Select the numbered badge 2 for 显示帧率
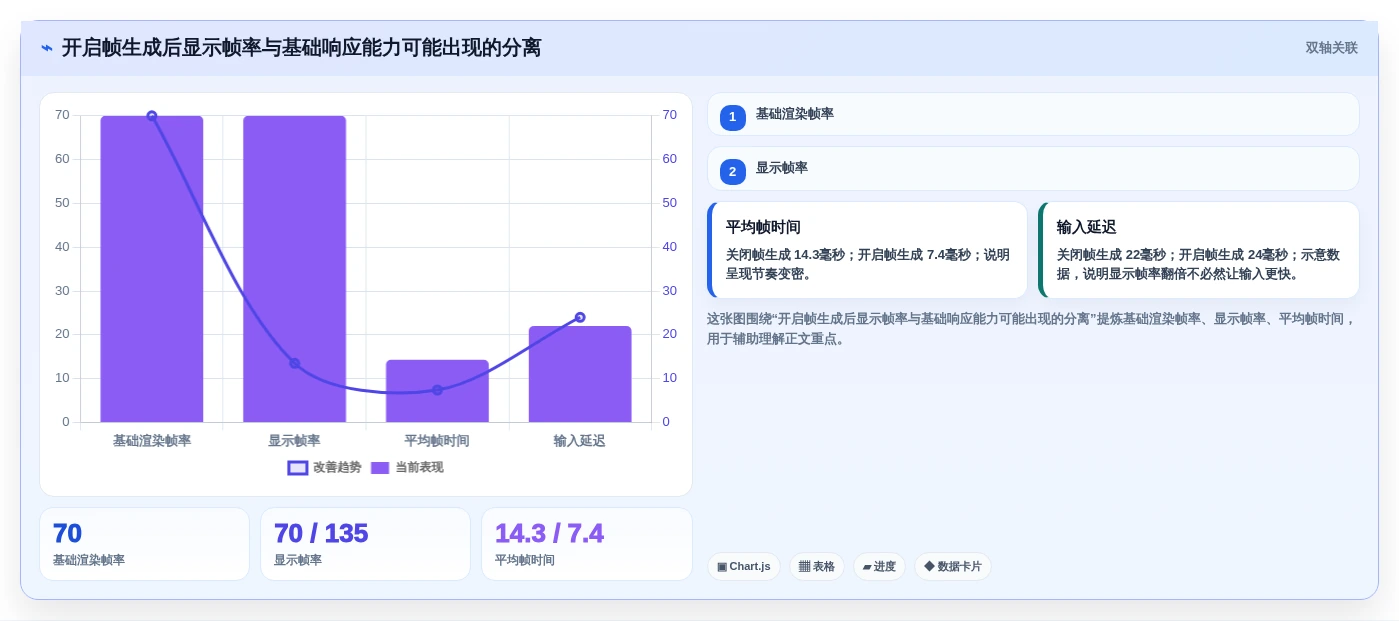 [x=733, y=172]
